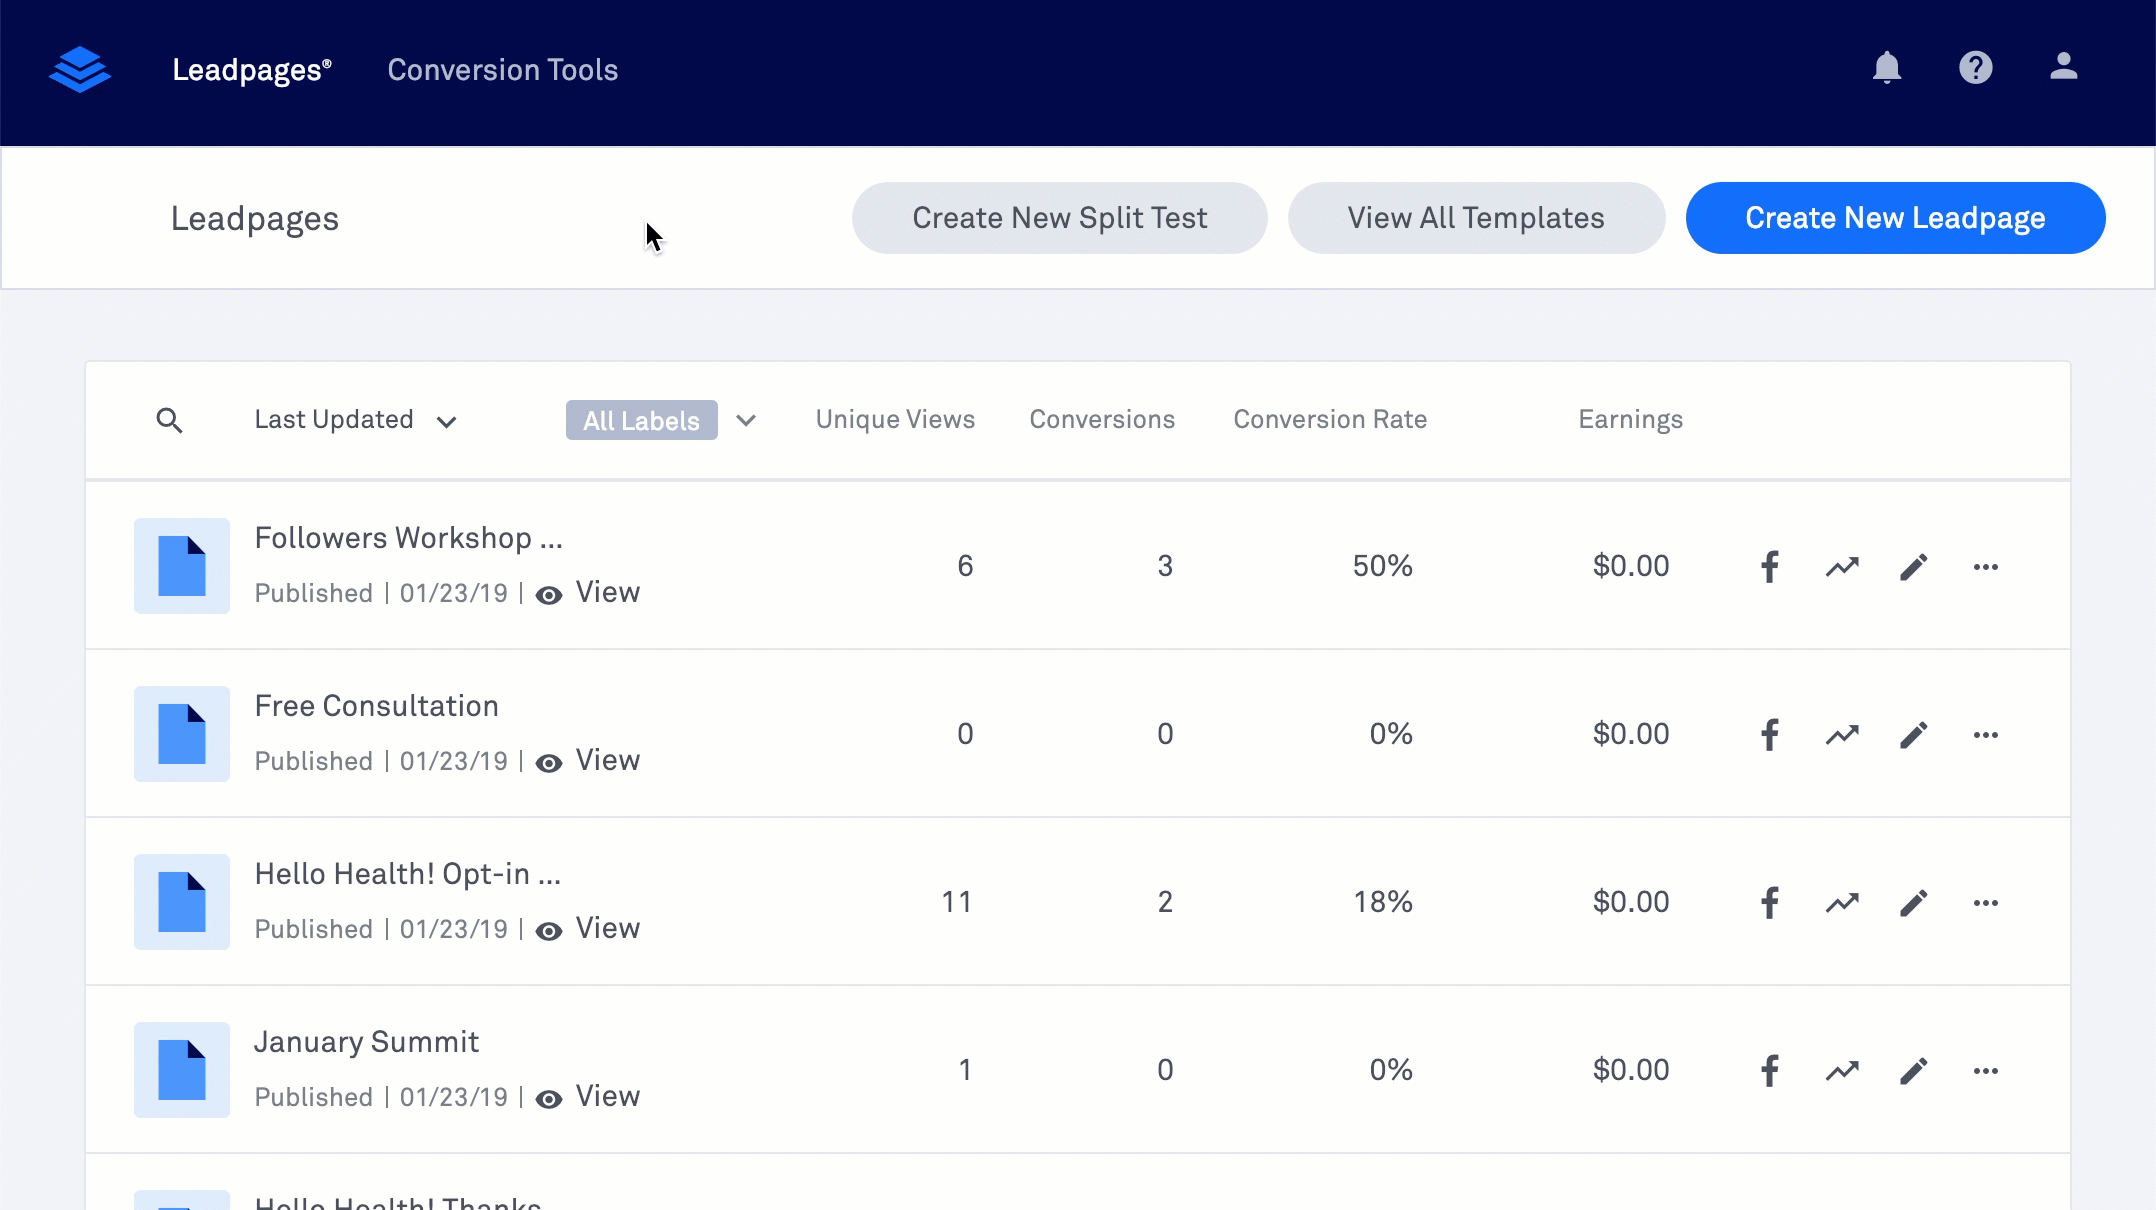Open analytics for January Summit page

1842,1071
